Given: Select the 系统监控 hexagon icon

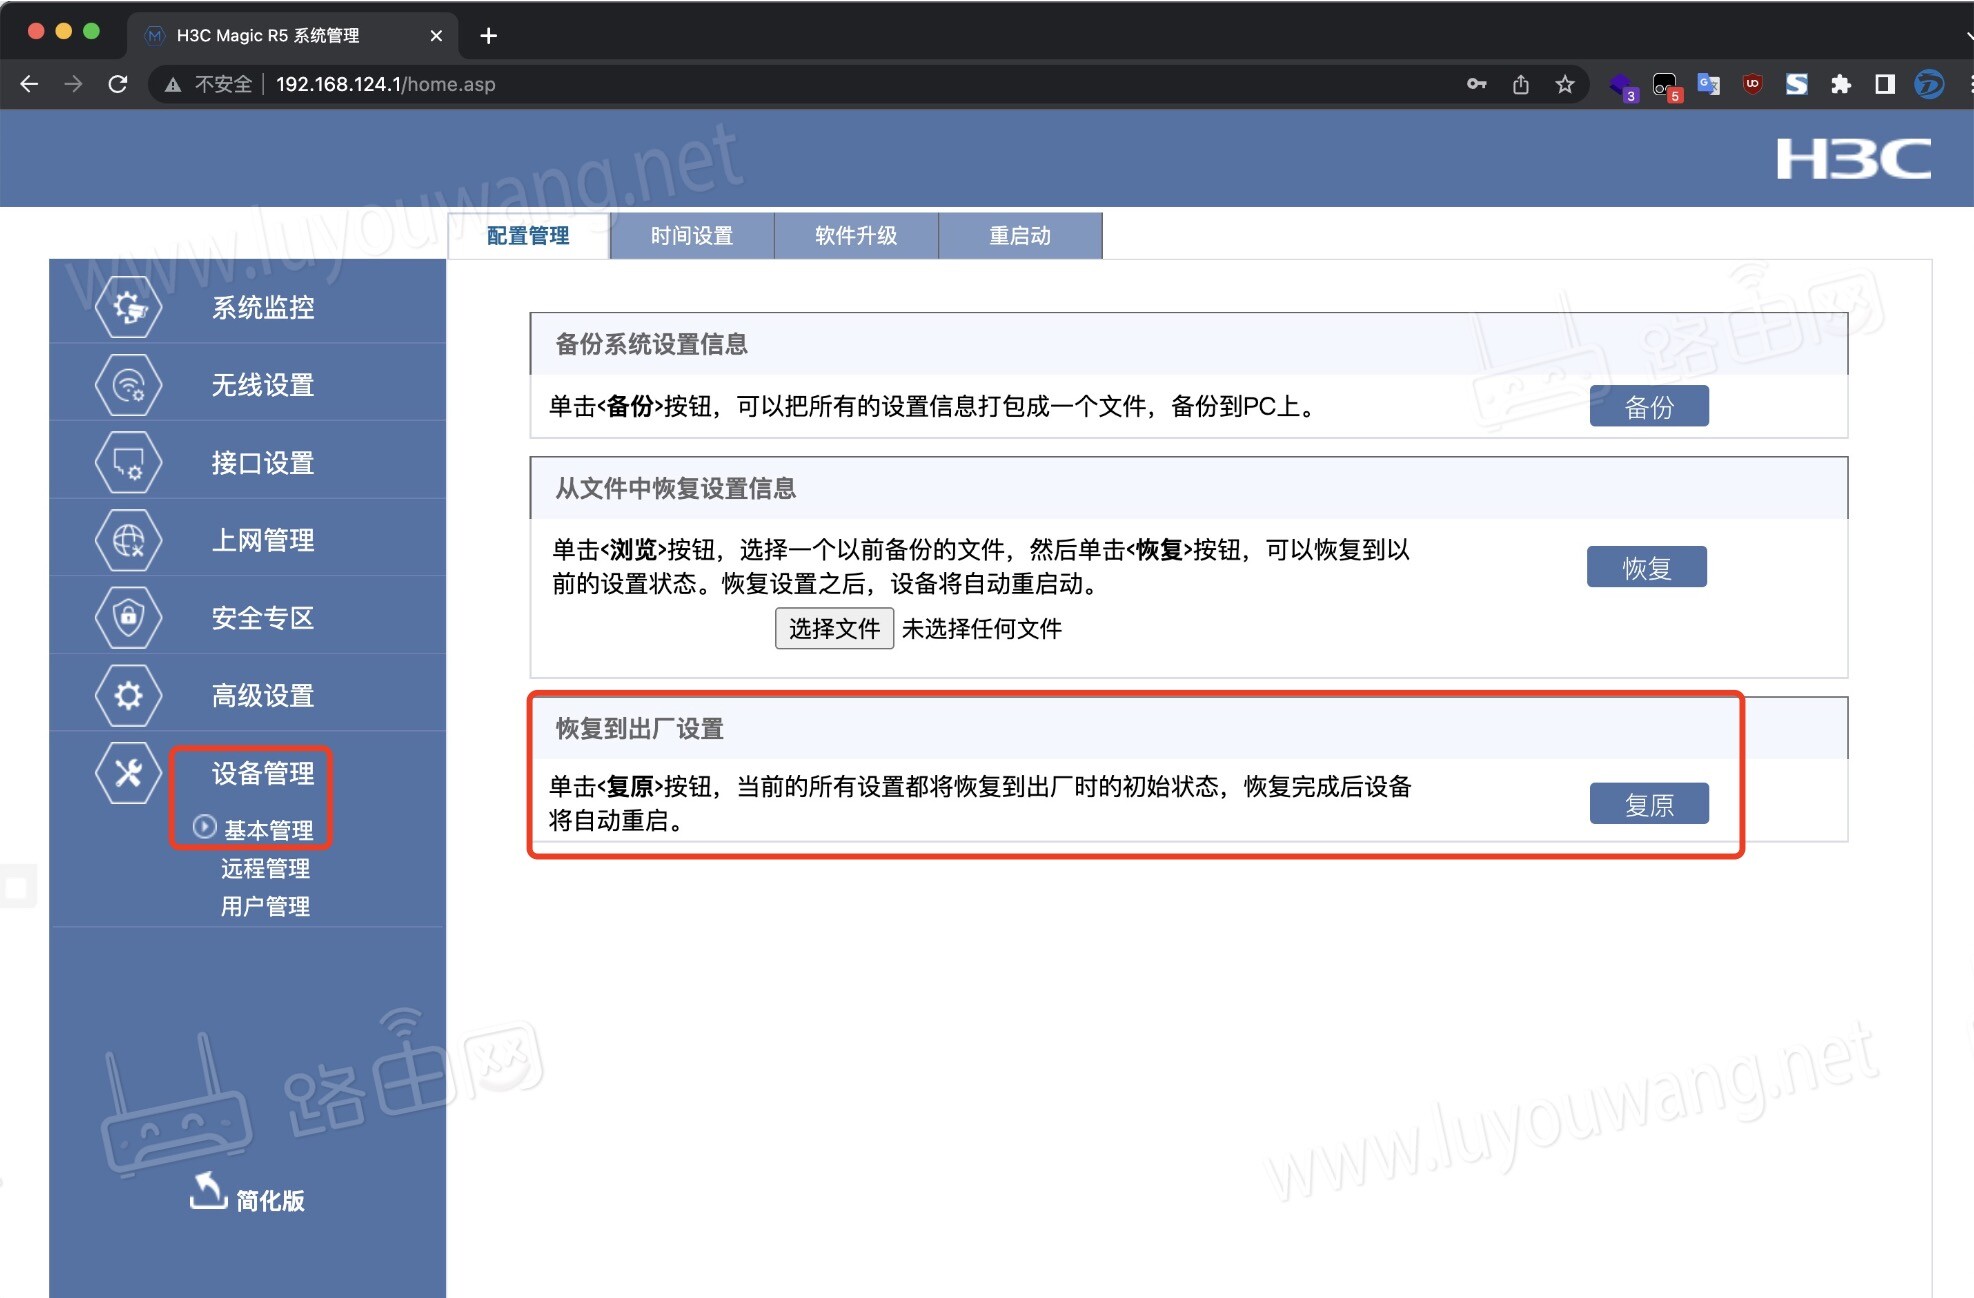Looking at the screenshot, I should tap(128, 307).
